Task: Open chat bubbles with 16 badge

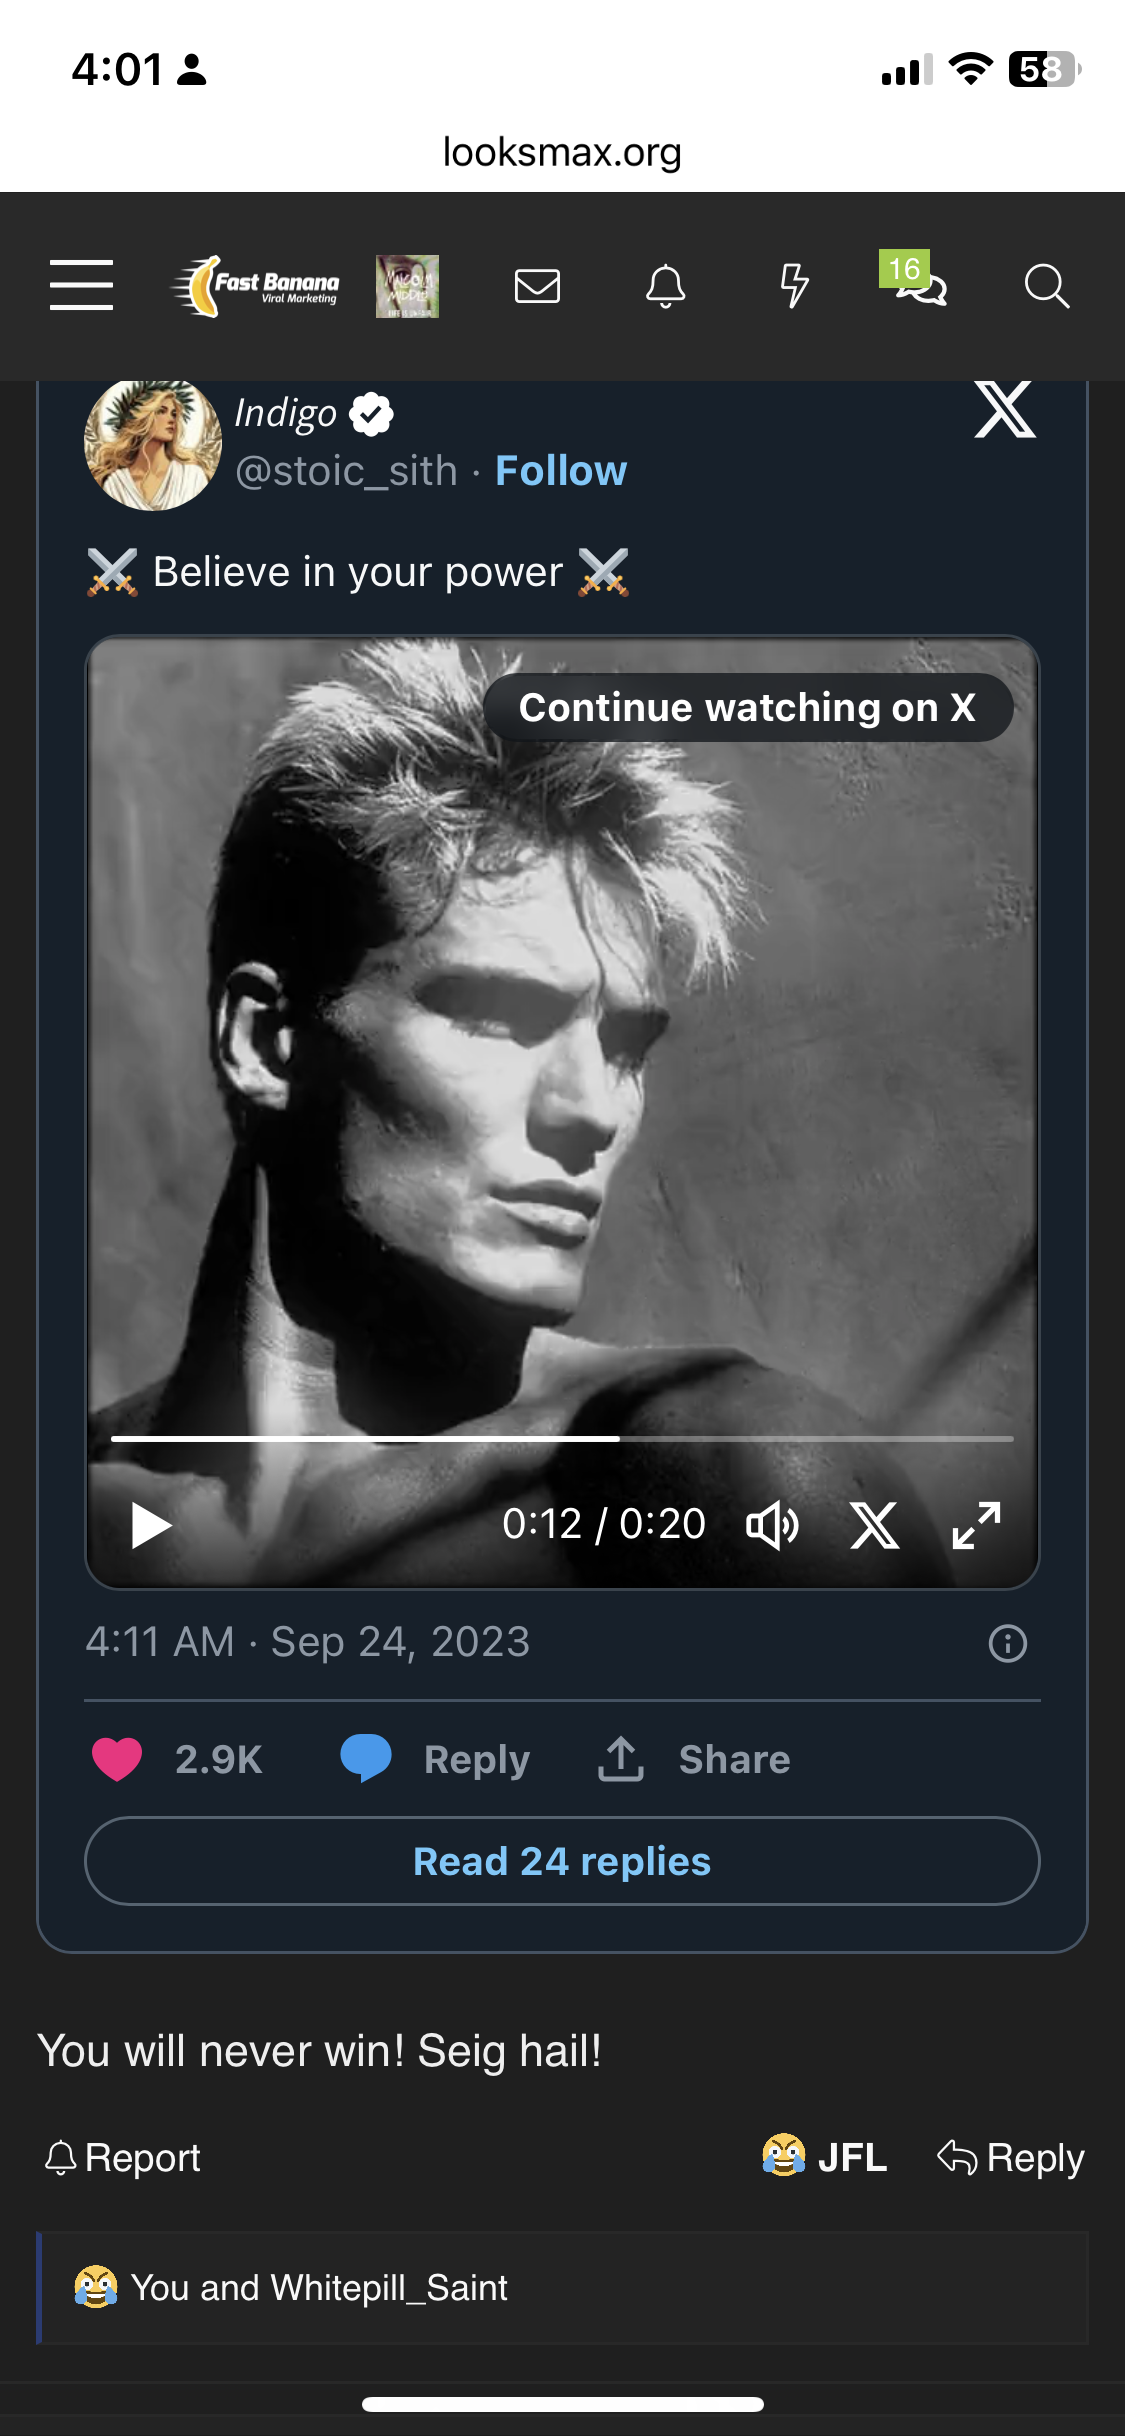Action: (918, 284)
